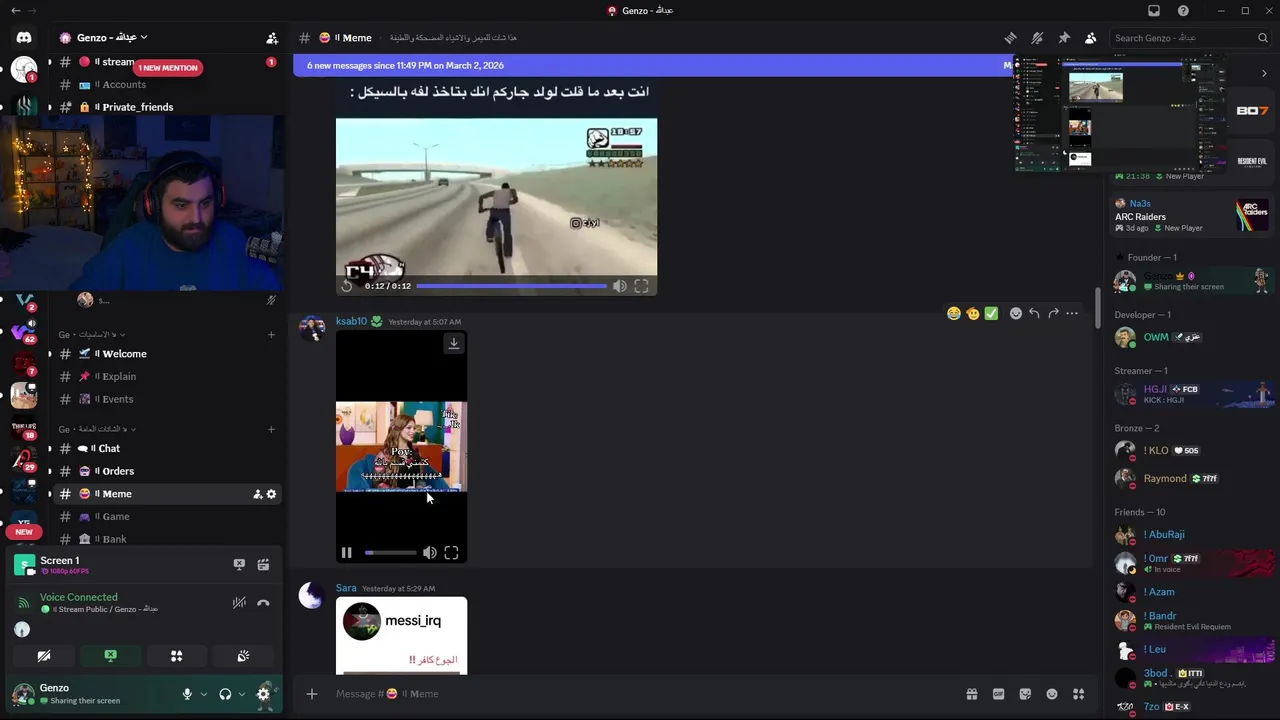
Task: Open the Apps launcher icon in message bar
Action: 1079,694
